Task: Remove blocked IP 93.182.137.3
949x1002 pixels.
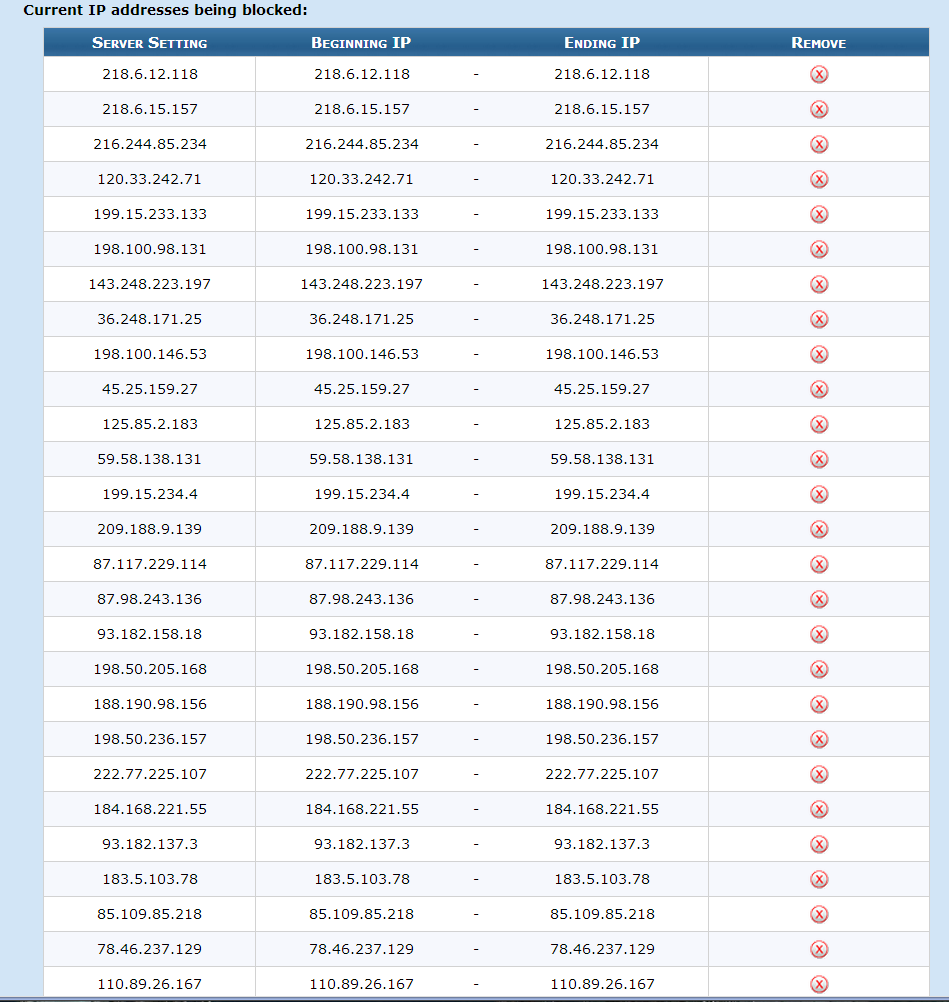Action: pyautogui.click(x=819, y=844)
